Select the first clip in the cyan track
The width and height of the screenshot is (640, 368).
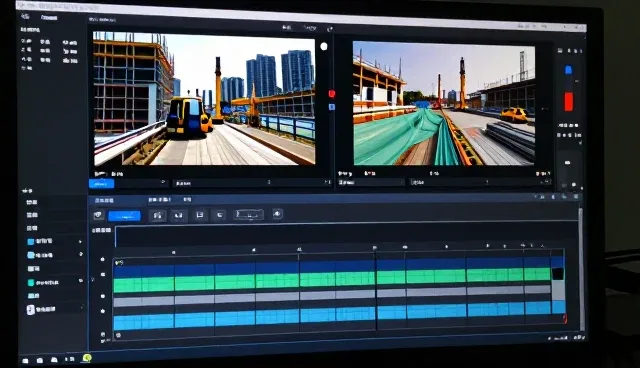[144, 321]
